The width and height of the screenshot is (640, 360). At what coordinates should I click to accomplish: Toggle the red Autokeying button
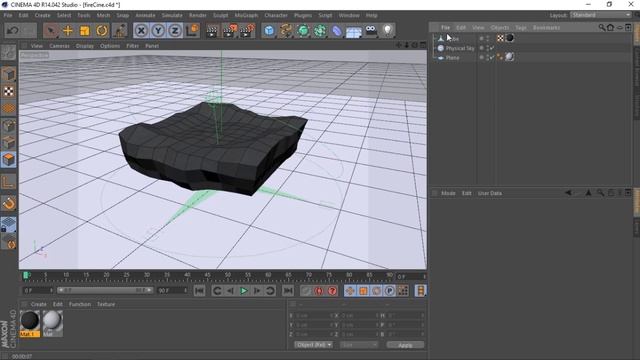coord(319,291)
